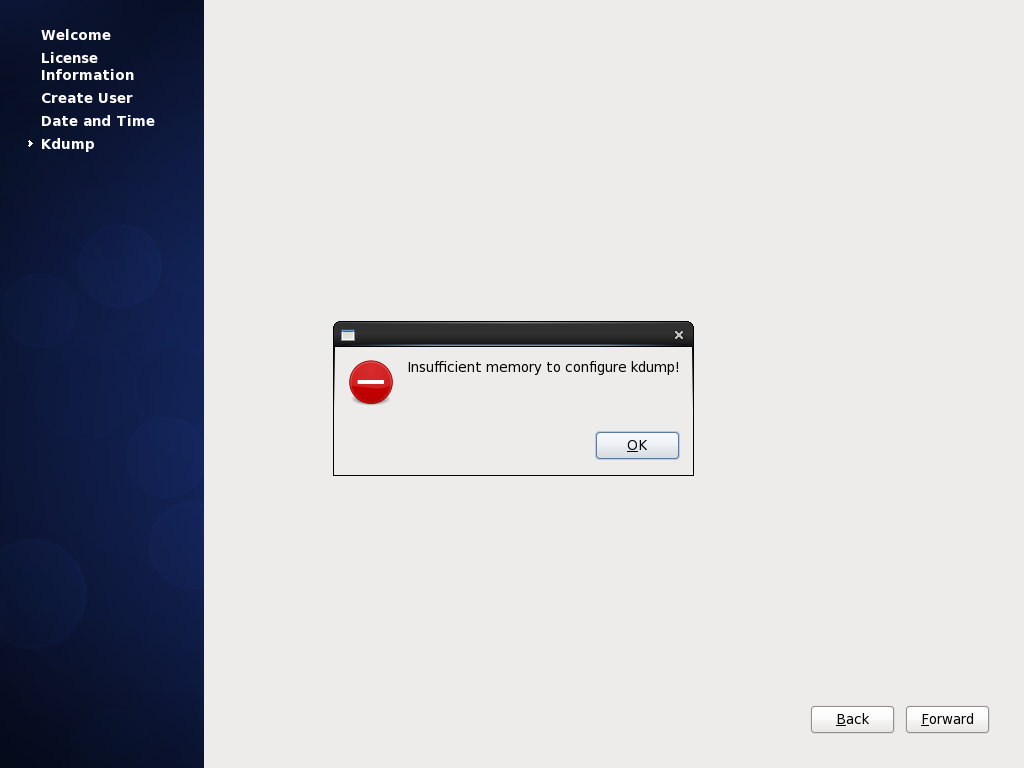Image resolution: width=1024 pixels, height=768 pixels.
Task: Click the dialog title bar window icon
Action: [347, 335]
